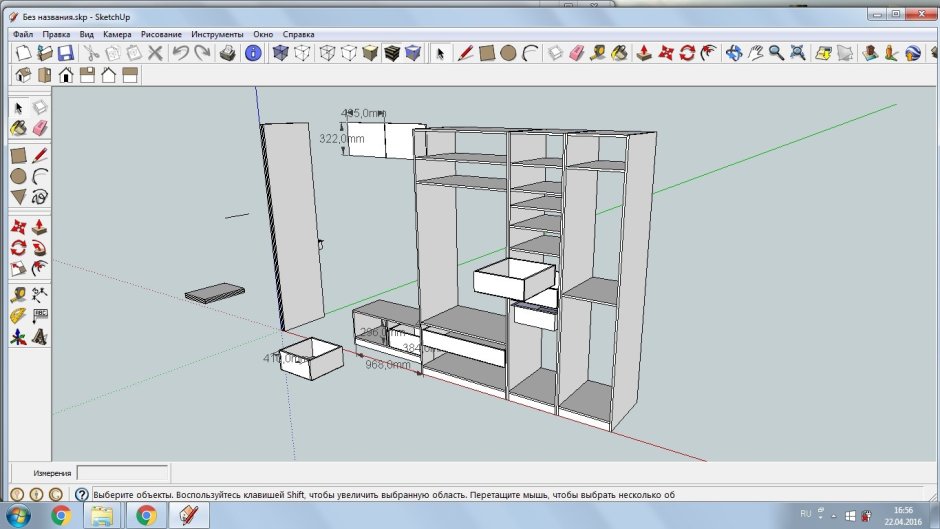
Task: Create a new model with the New icon
Action: coord(23,53)
